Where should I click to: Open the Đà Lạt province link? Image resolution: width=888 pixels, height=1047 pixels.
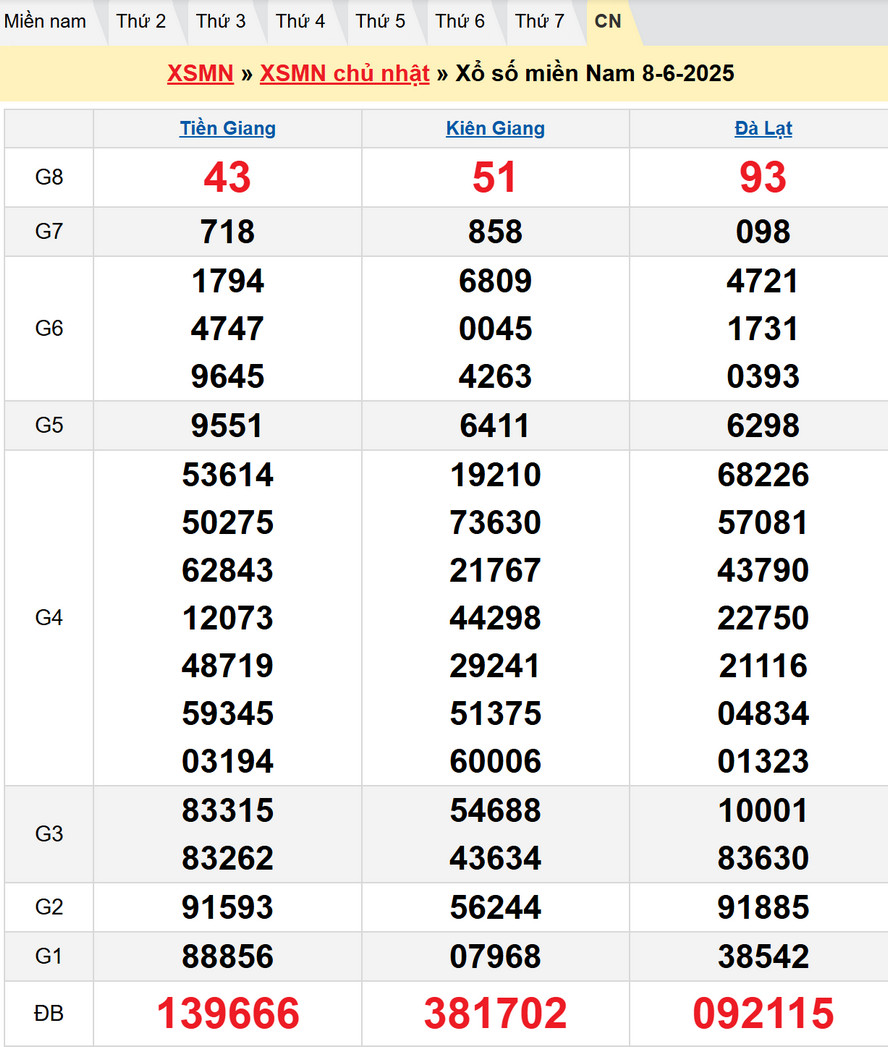pos(763,128)
